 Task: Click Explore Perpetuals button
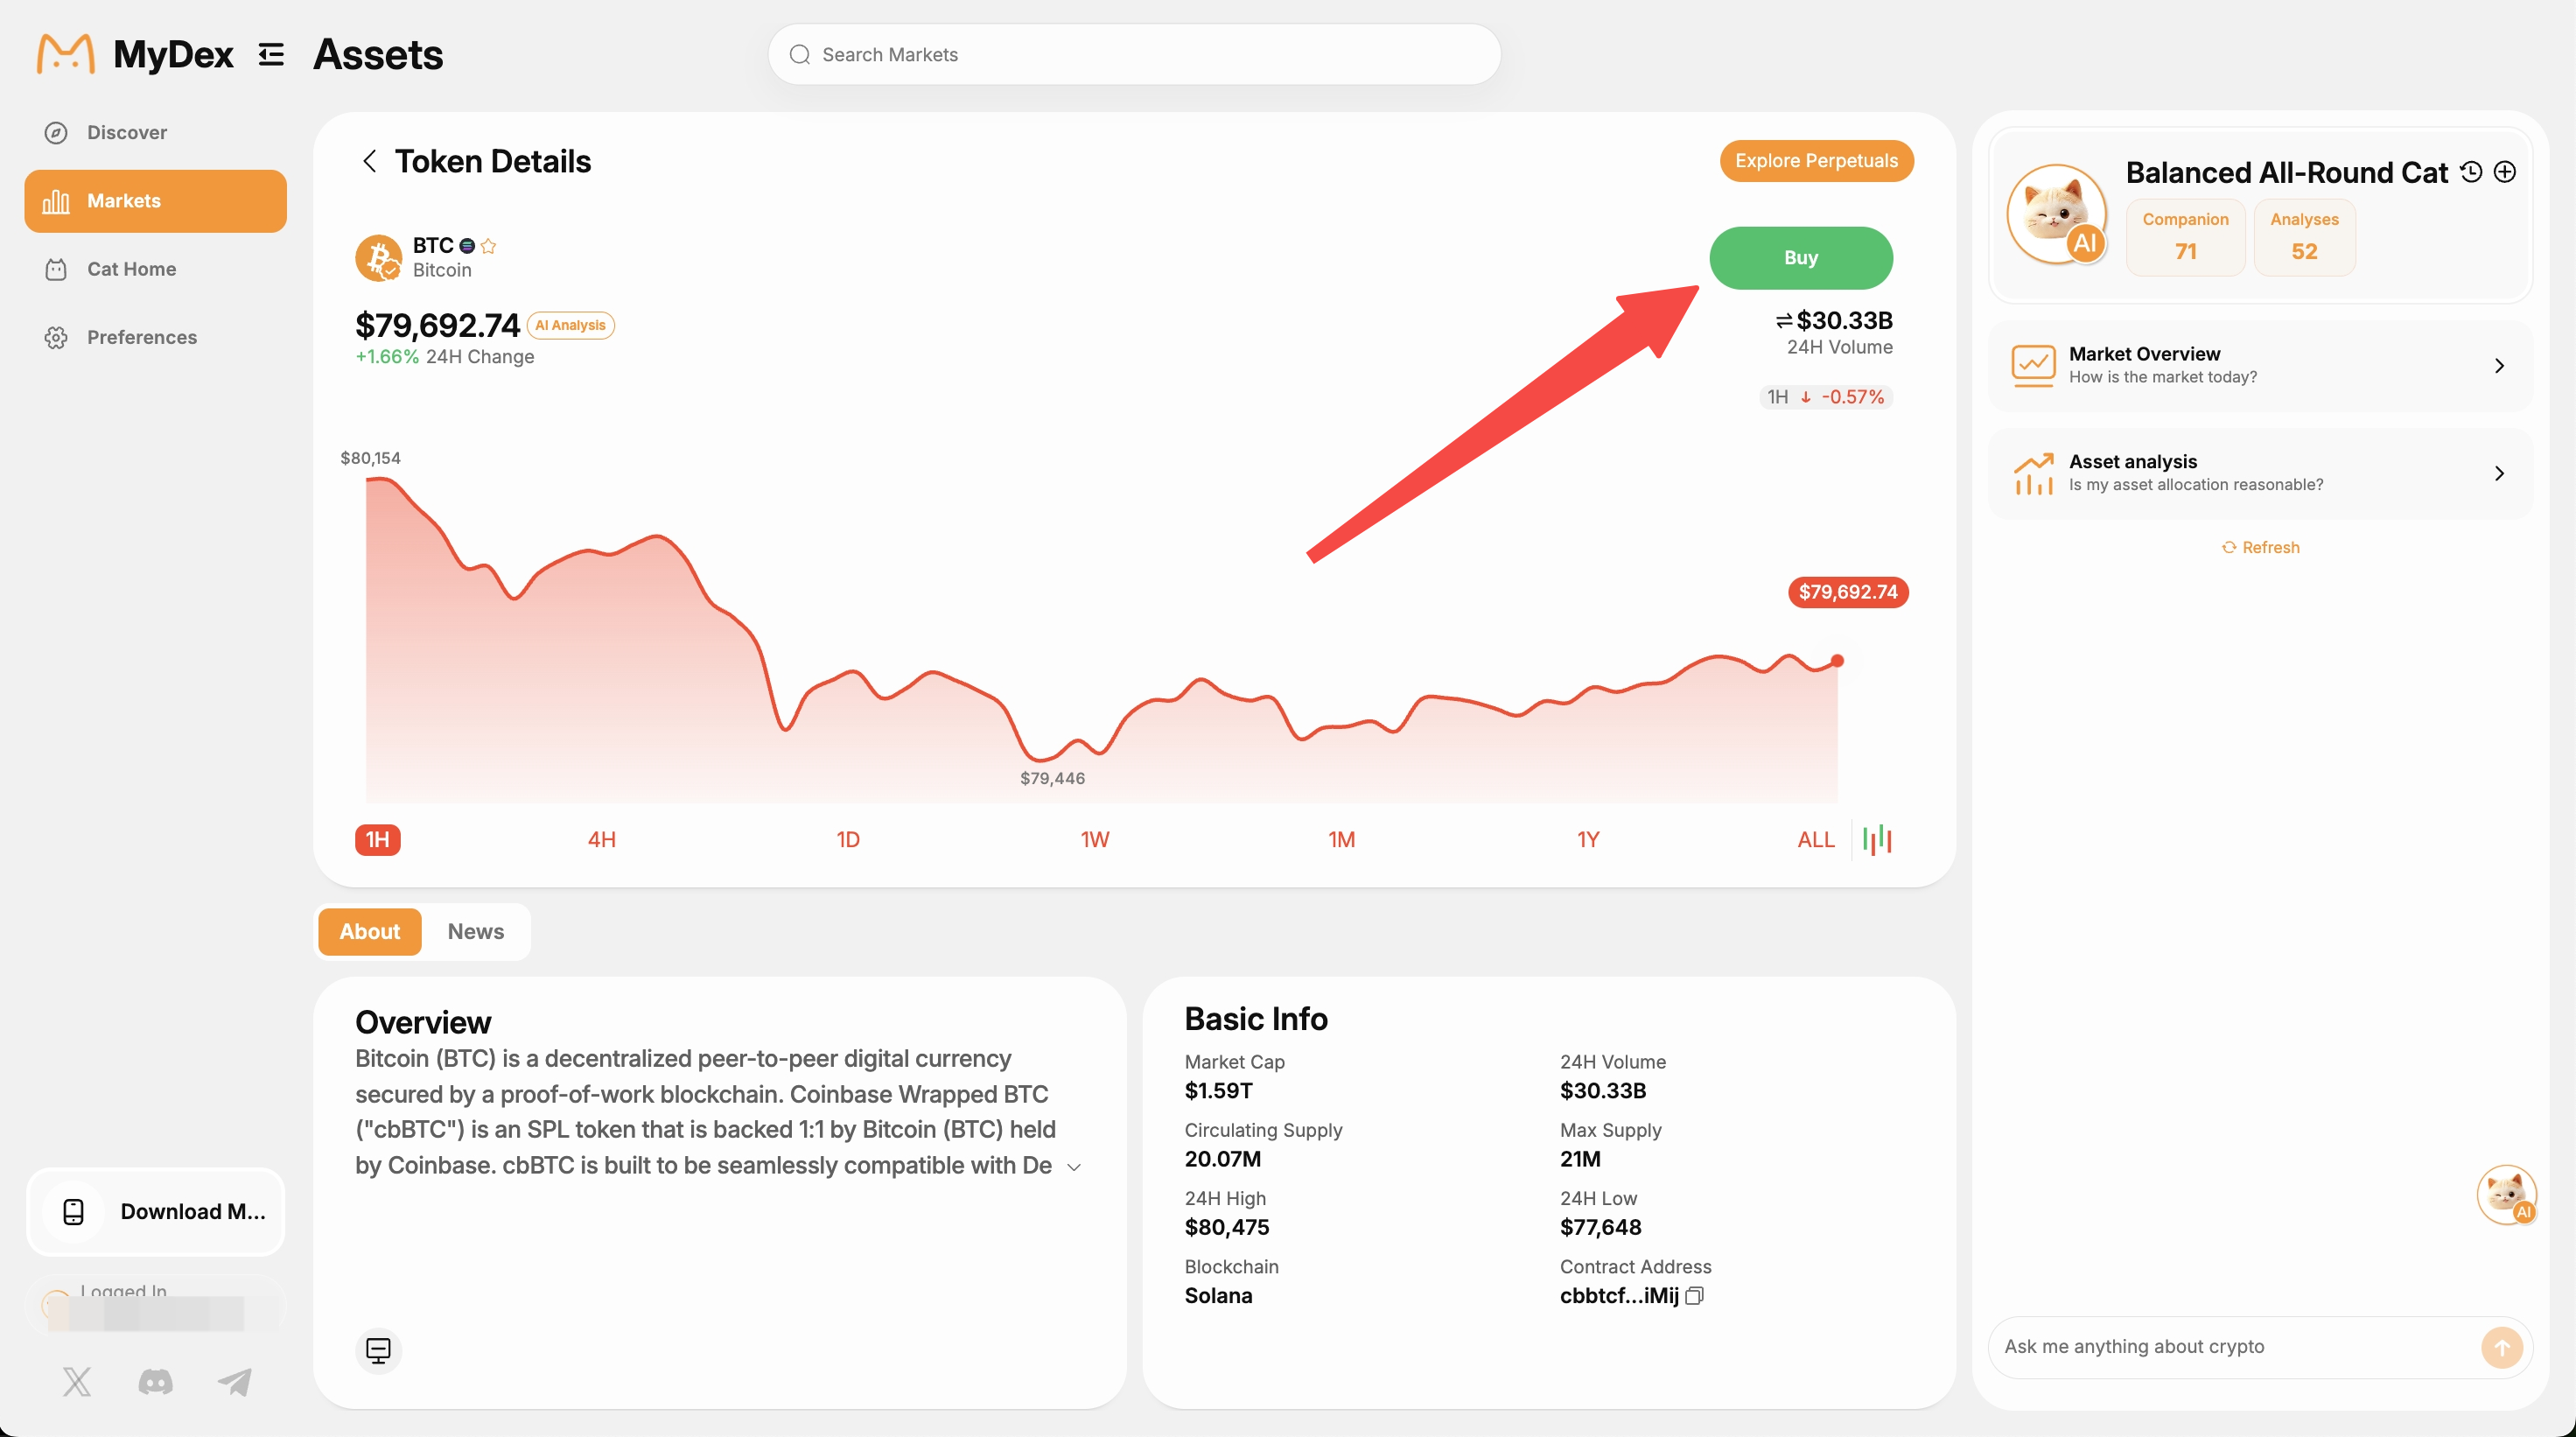[x=1816, y=161]
